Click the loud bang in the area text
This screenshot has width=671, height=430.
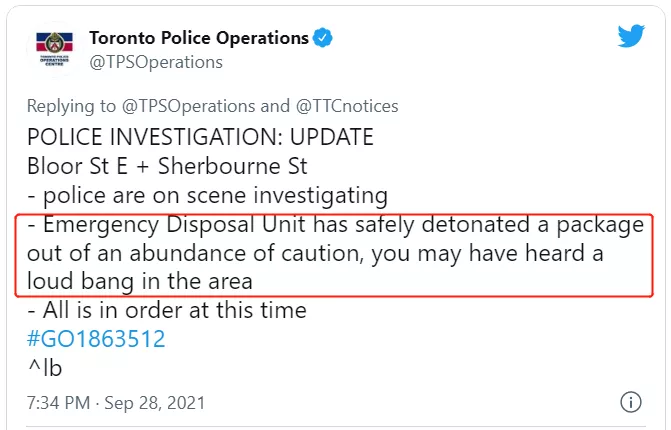pos(140,282)
